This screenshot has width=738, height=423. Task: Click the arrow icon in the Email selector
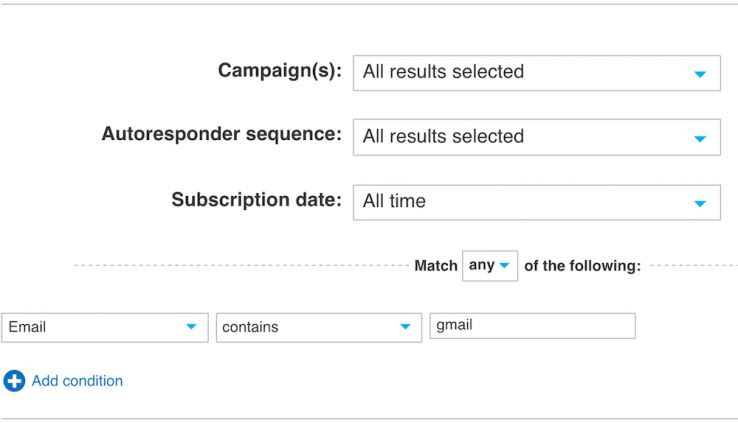coord(190,327)
